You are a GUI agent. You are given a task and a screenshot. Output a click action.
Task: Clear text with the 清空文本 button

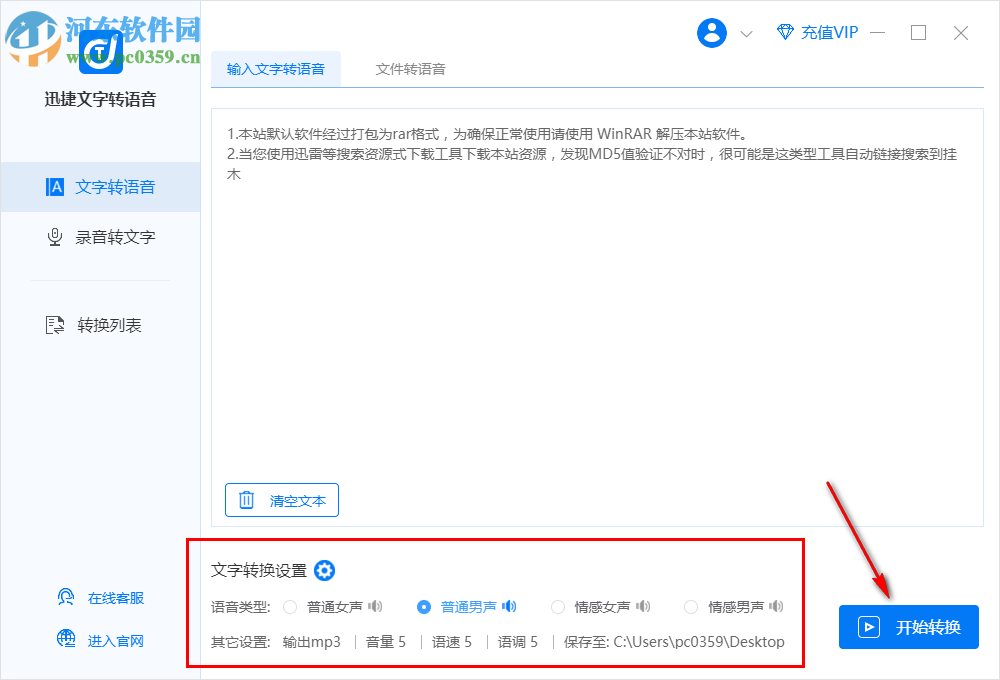coord(282,500)
